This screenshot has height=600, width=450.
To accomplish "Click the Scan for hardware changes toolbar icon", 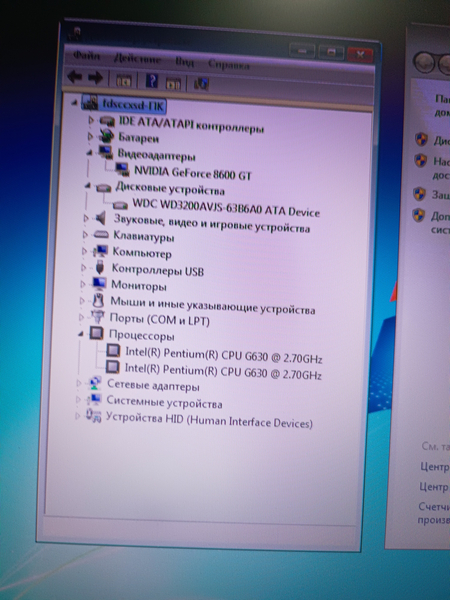I will pyautogui.click(x=201, y=84).
